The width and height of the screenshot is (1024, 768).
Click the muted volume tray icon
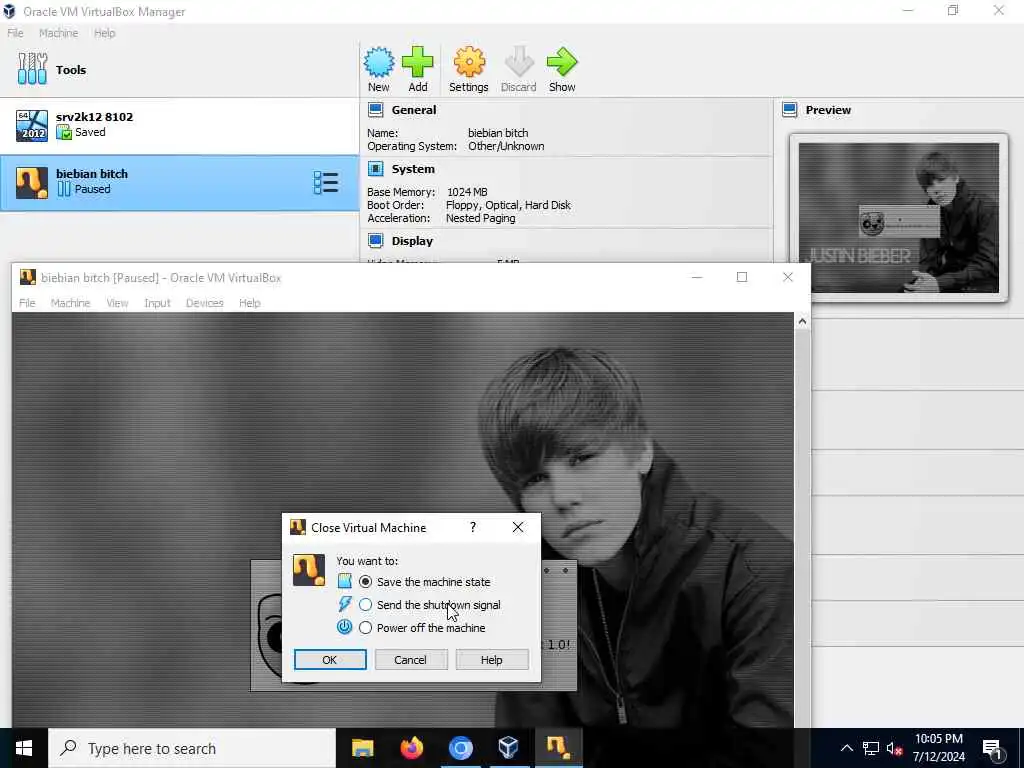coord(895,748)
